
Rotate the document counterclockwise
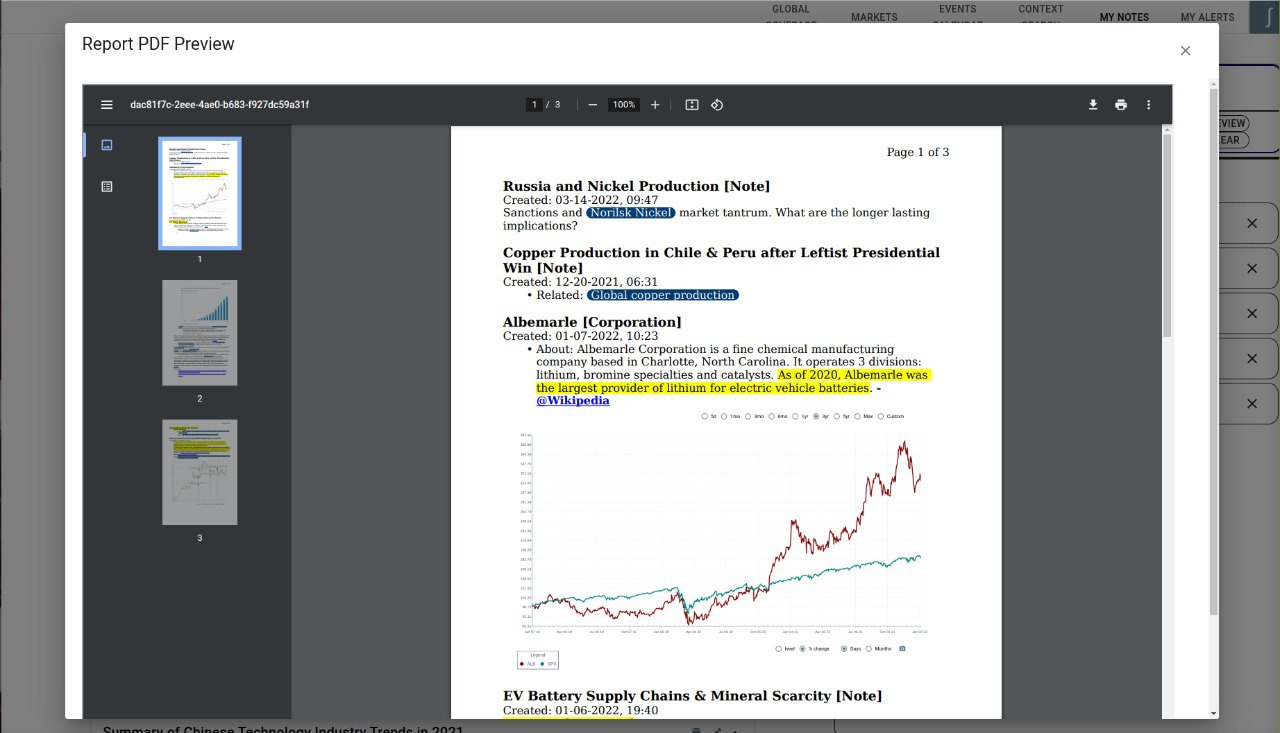click(x=717, y=105)
